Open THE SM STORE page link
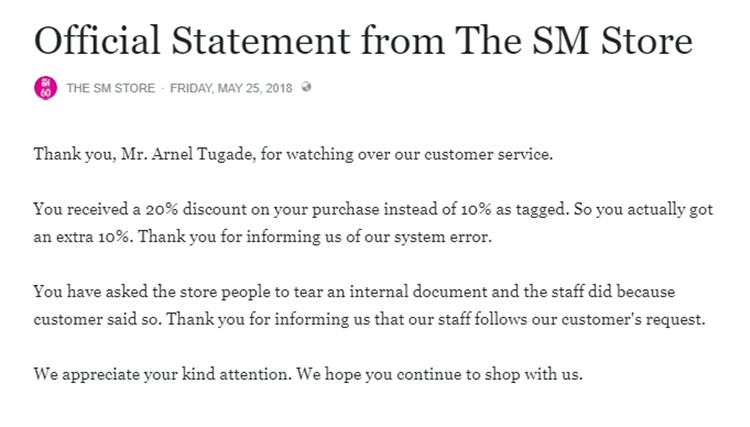This screenshot has height=427, width=750. pos(110,88)
